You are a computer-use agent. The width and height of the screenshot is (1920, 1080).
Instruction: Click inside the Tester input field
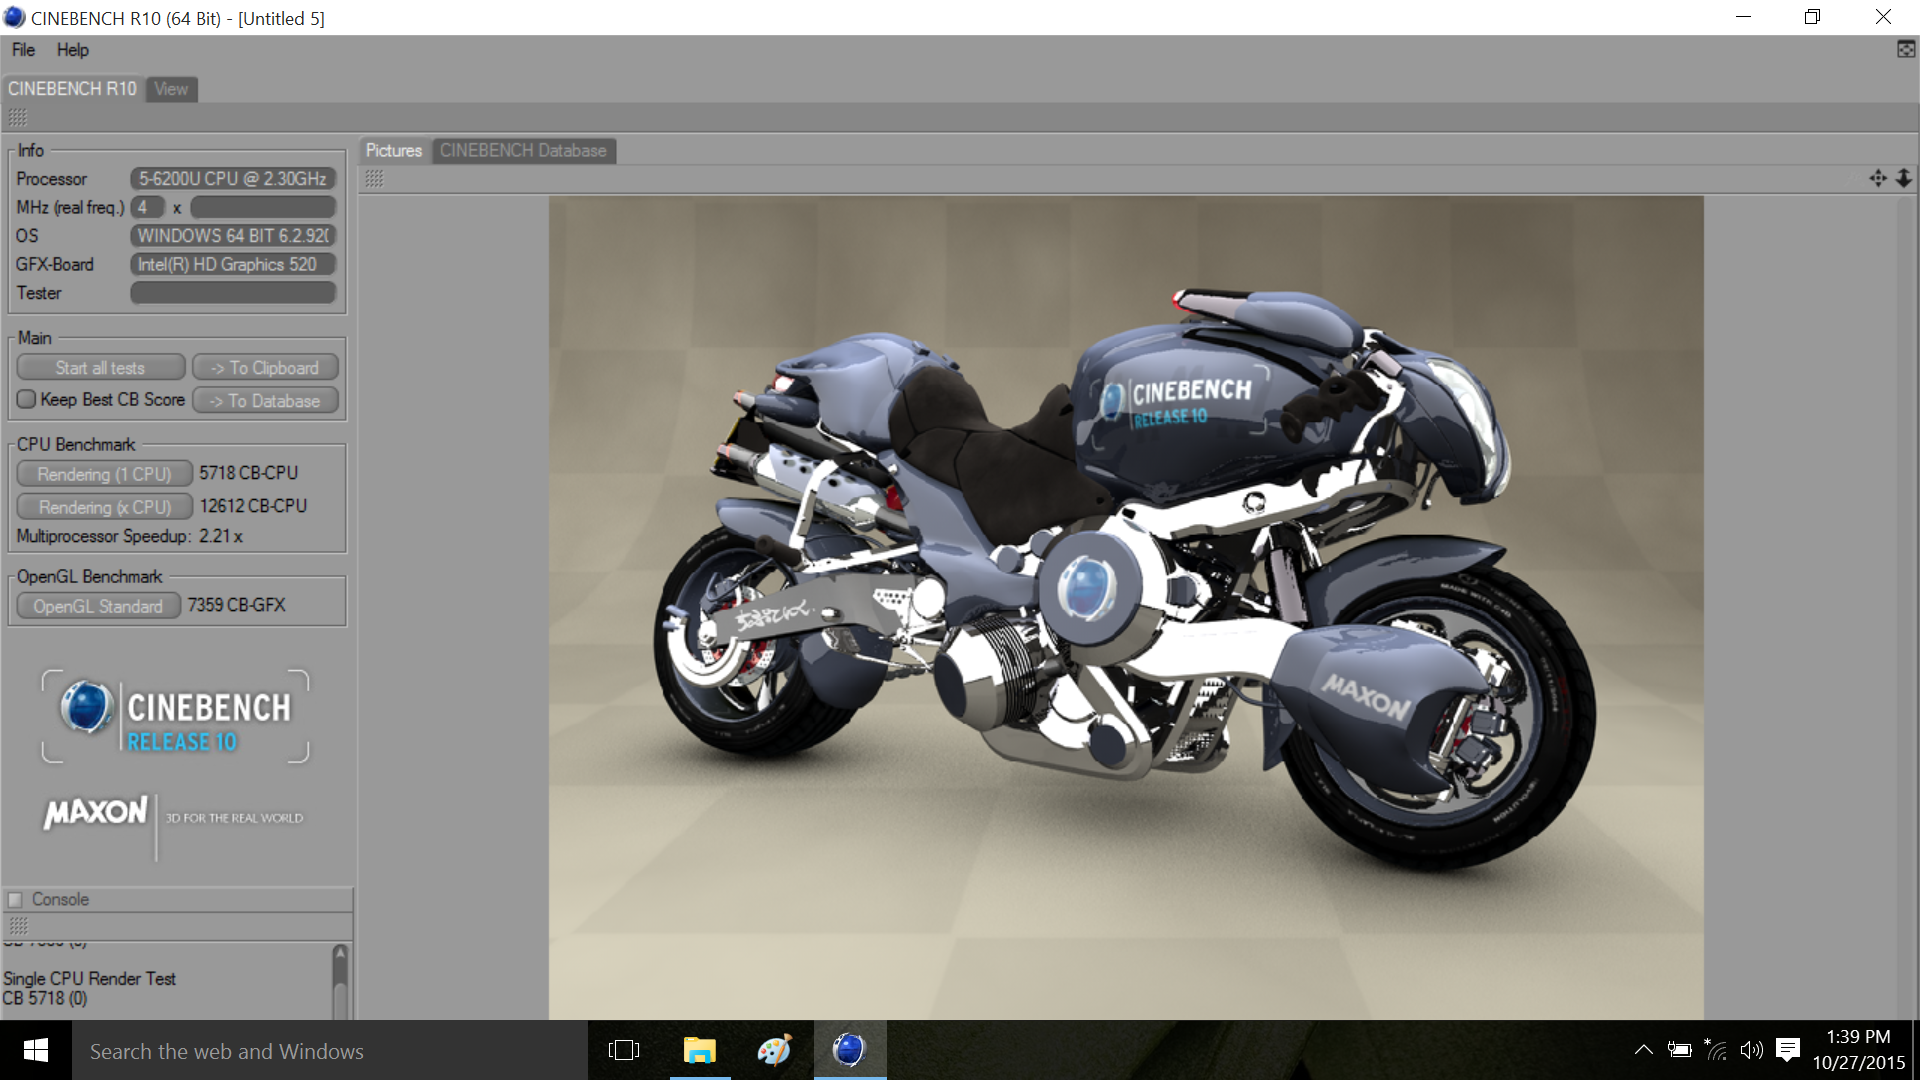tap(232, 293)
